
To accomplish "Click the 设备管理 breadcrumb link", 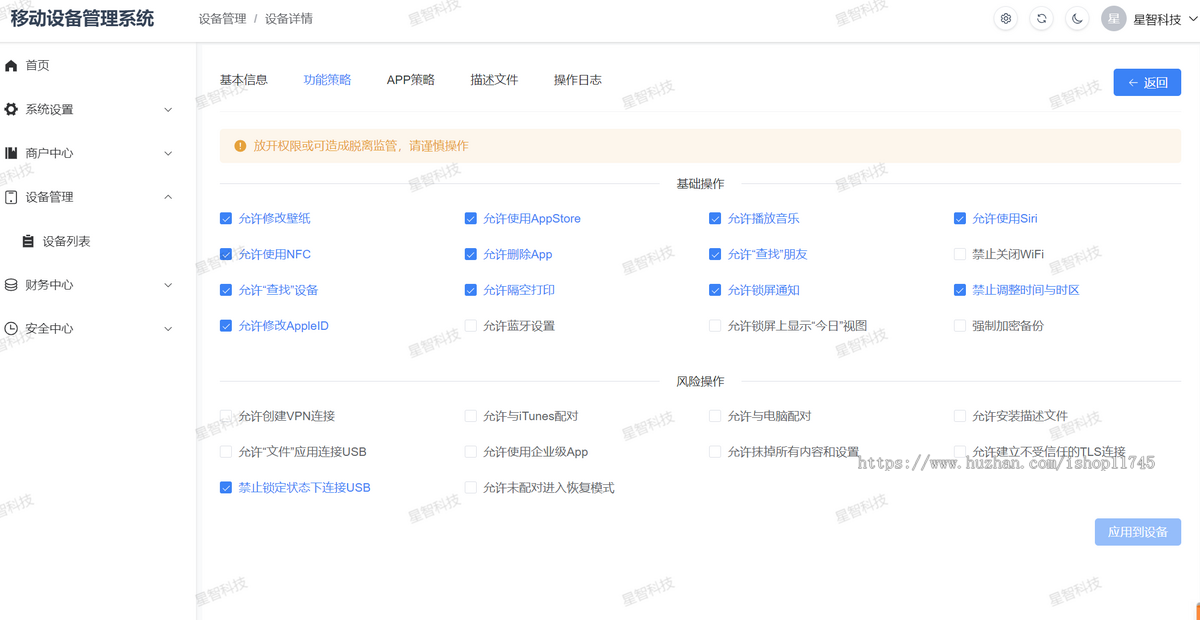I will point(223,19).
